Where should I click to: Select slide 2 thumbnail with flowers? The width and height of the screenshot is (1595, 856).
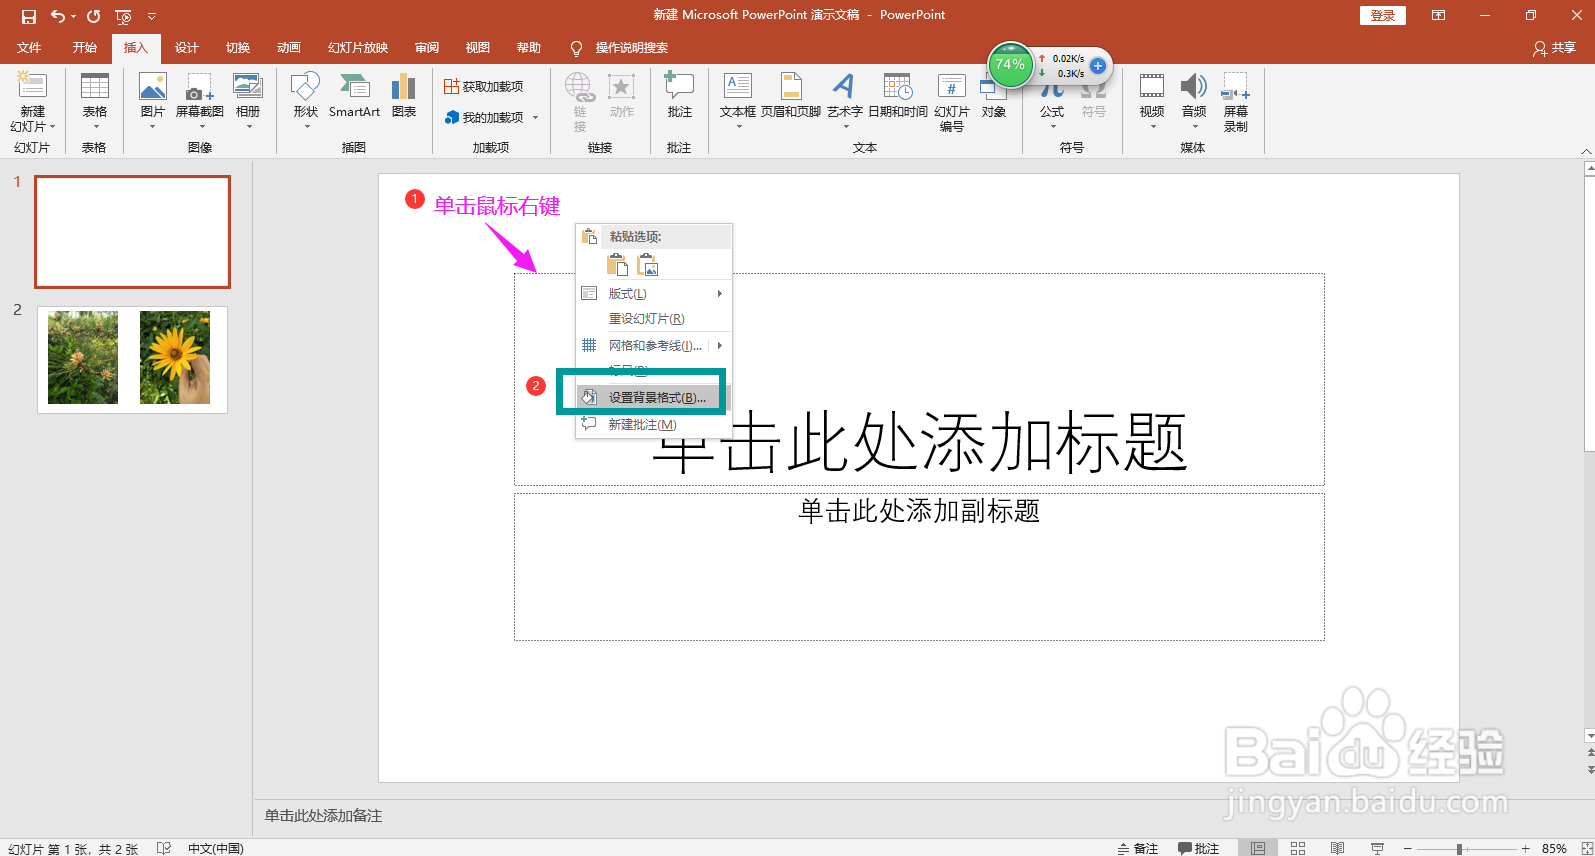click(132, 359)
